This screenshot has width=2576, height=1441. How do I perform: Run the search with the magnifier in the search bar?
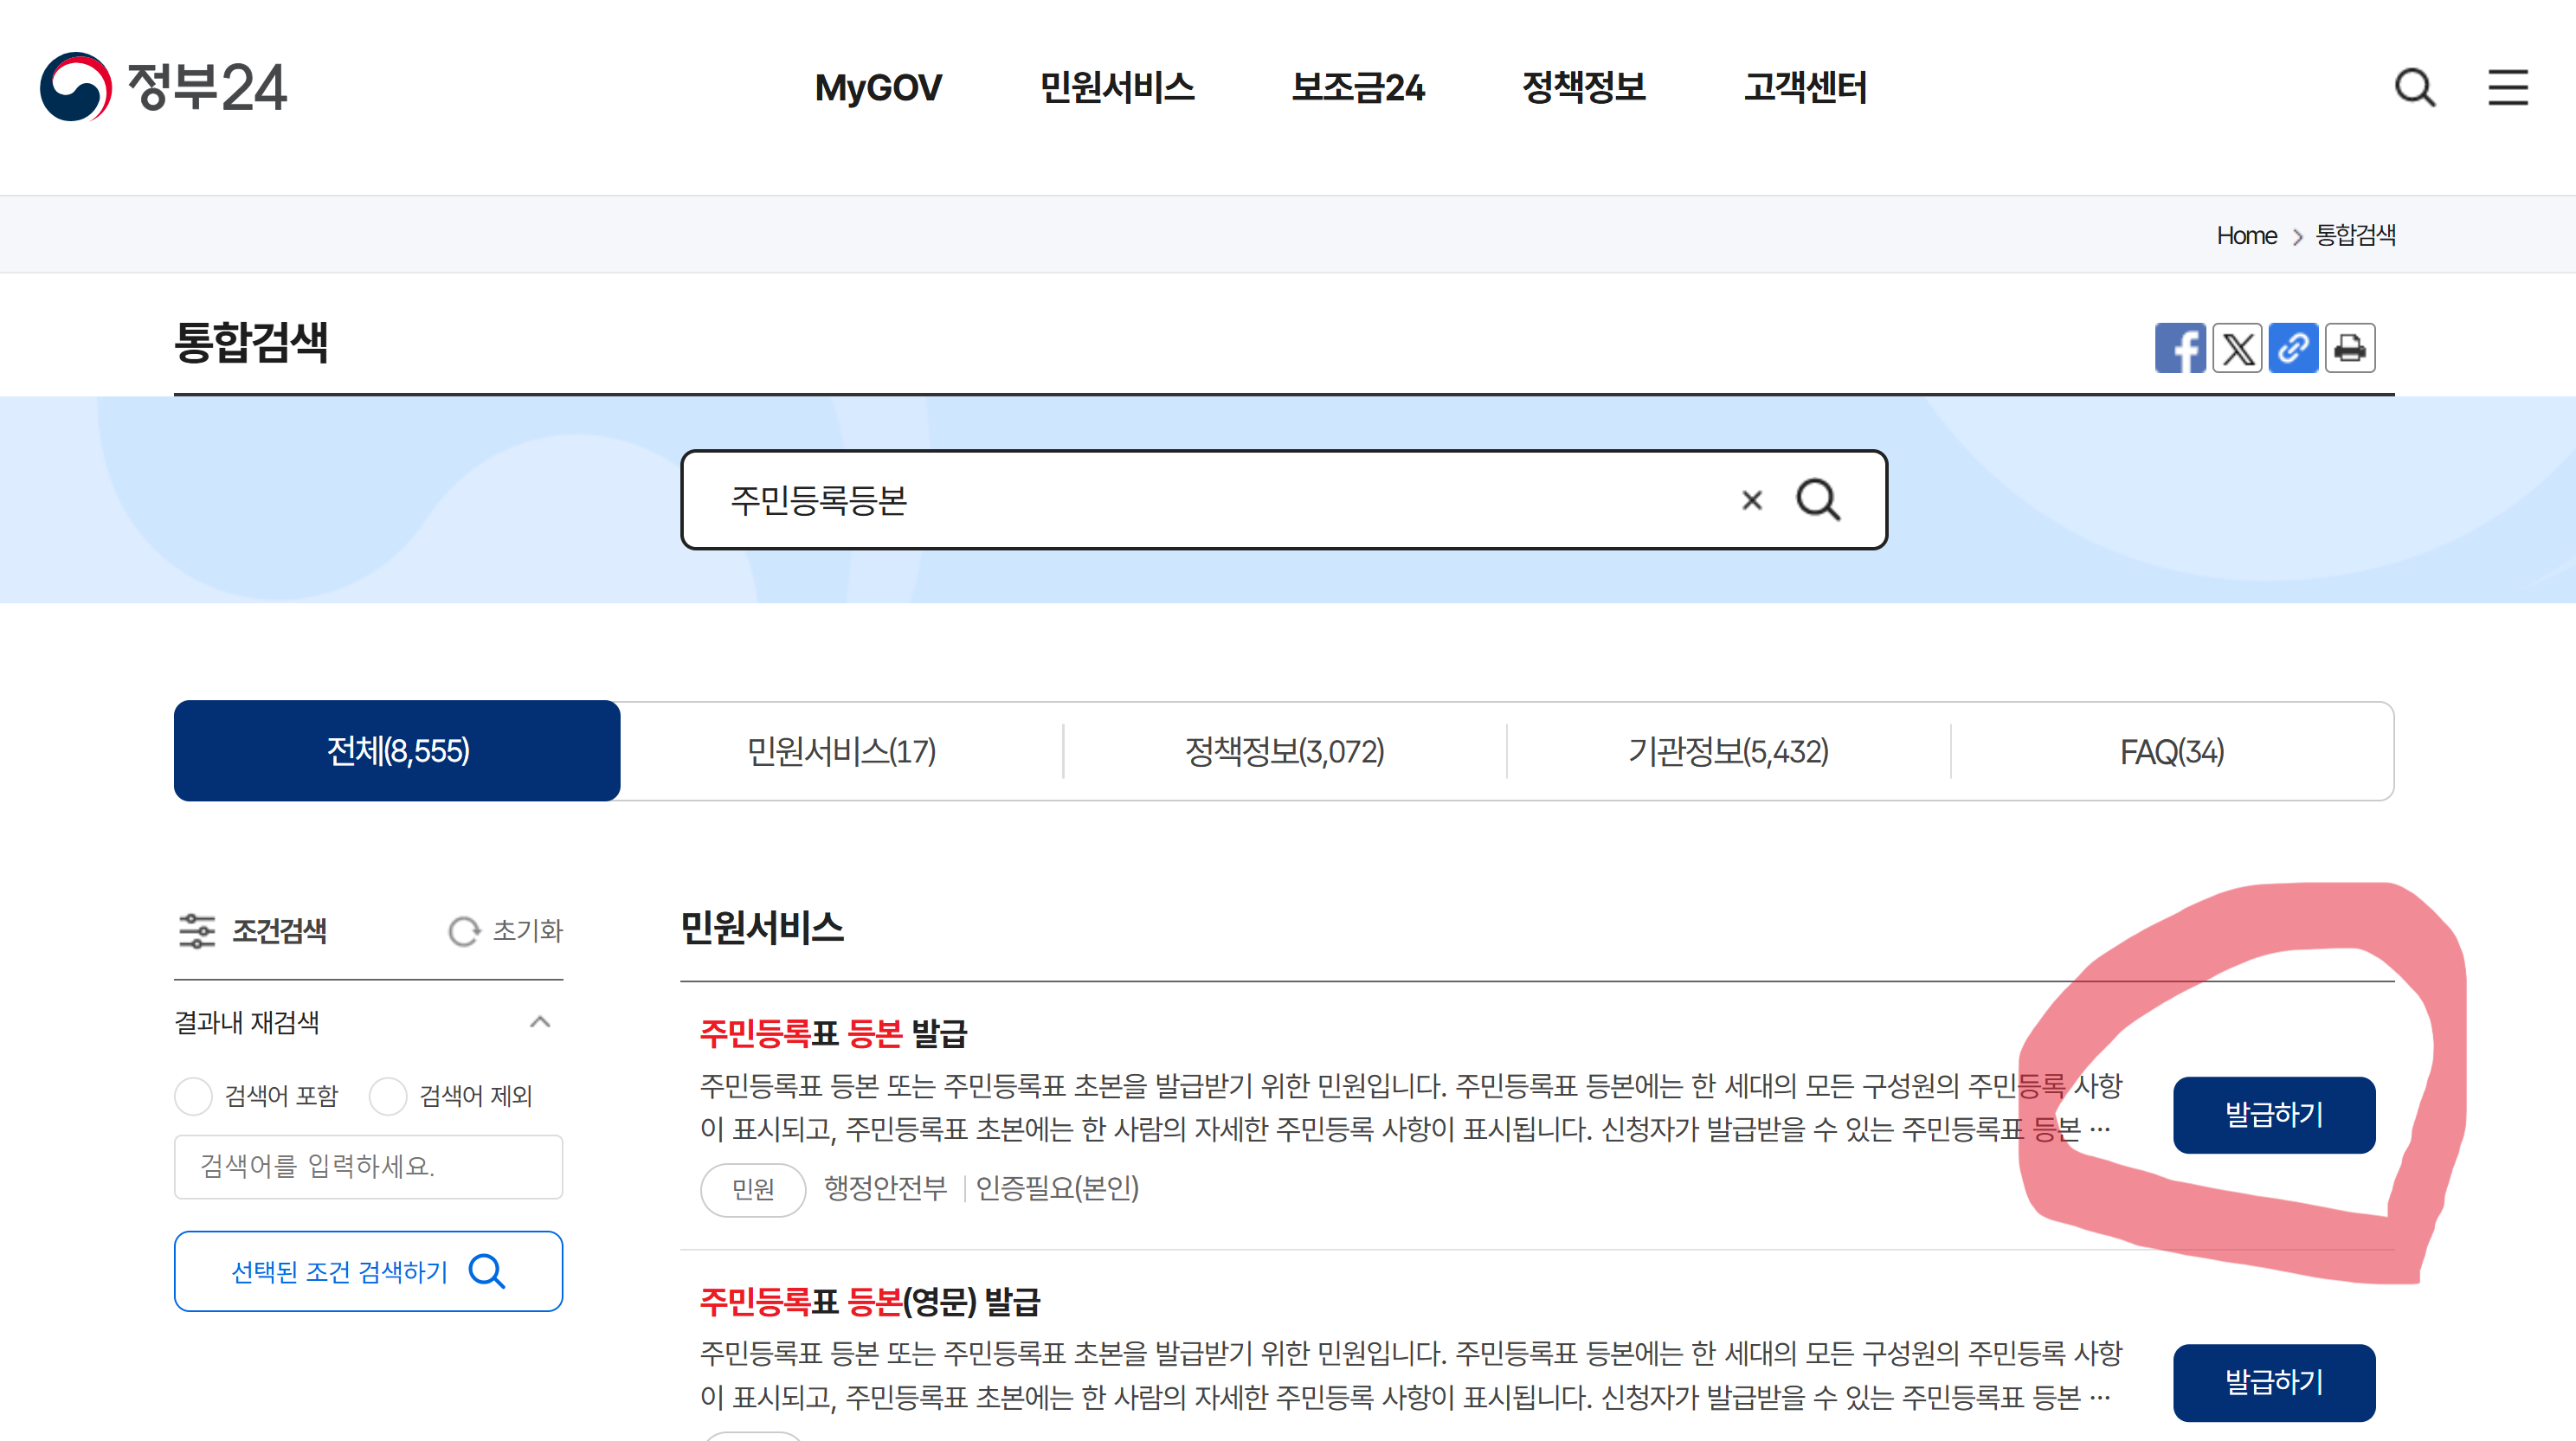(x=1818, y=500)
